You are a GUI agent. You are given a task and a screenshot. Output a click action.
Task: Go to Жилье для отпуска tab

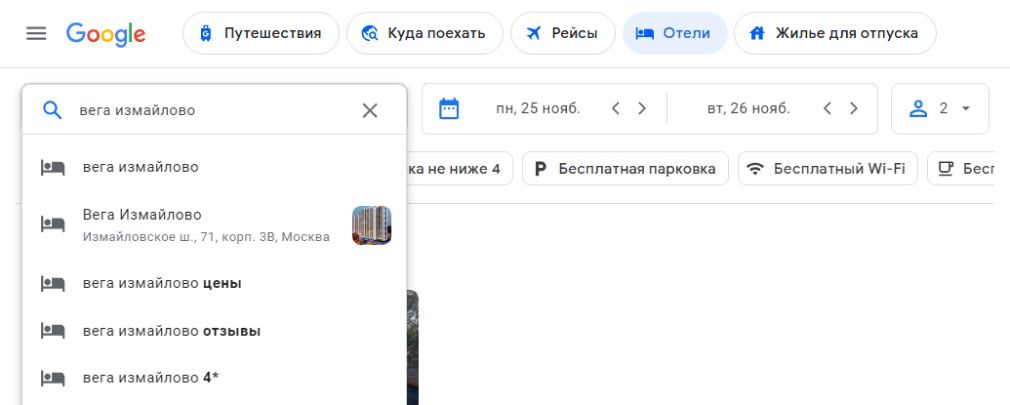pyautogui.click(x=835, y=33)
